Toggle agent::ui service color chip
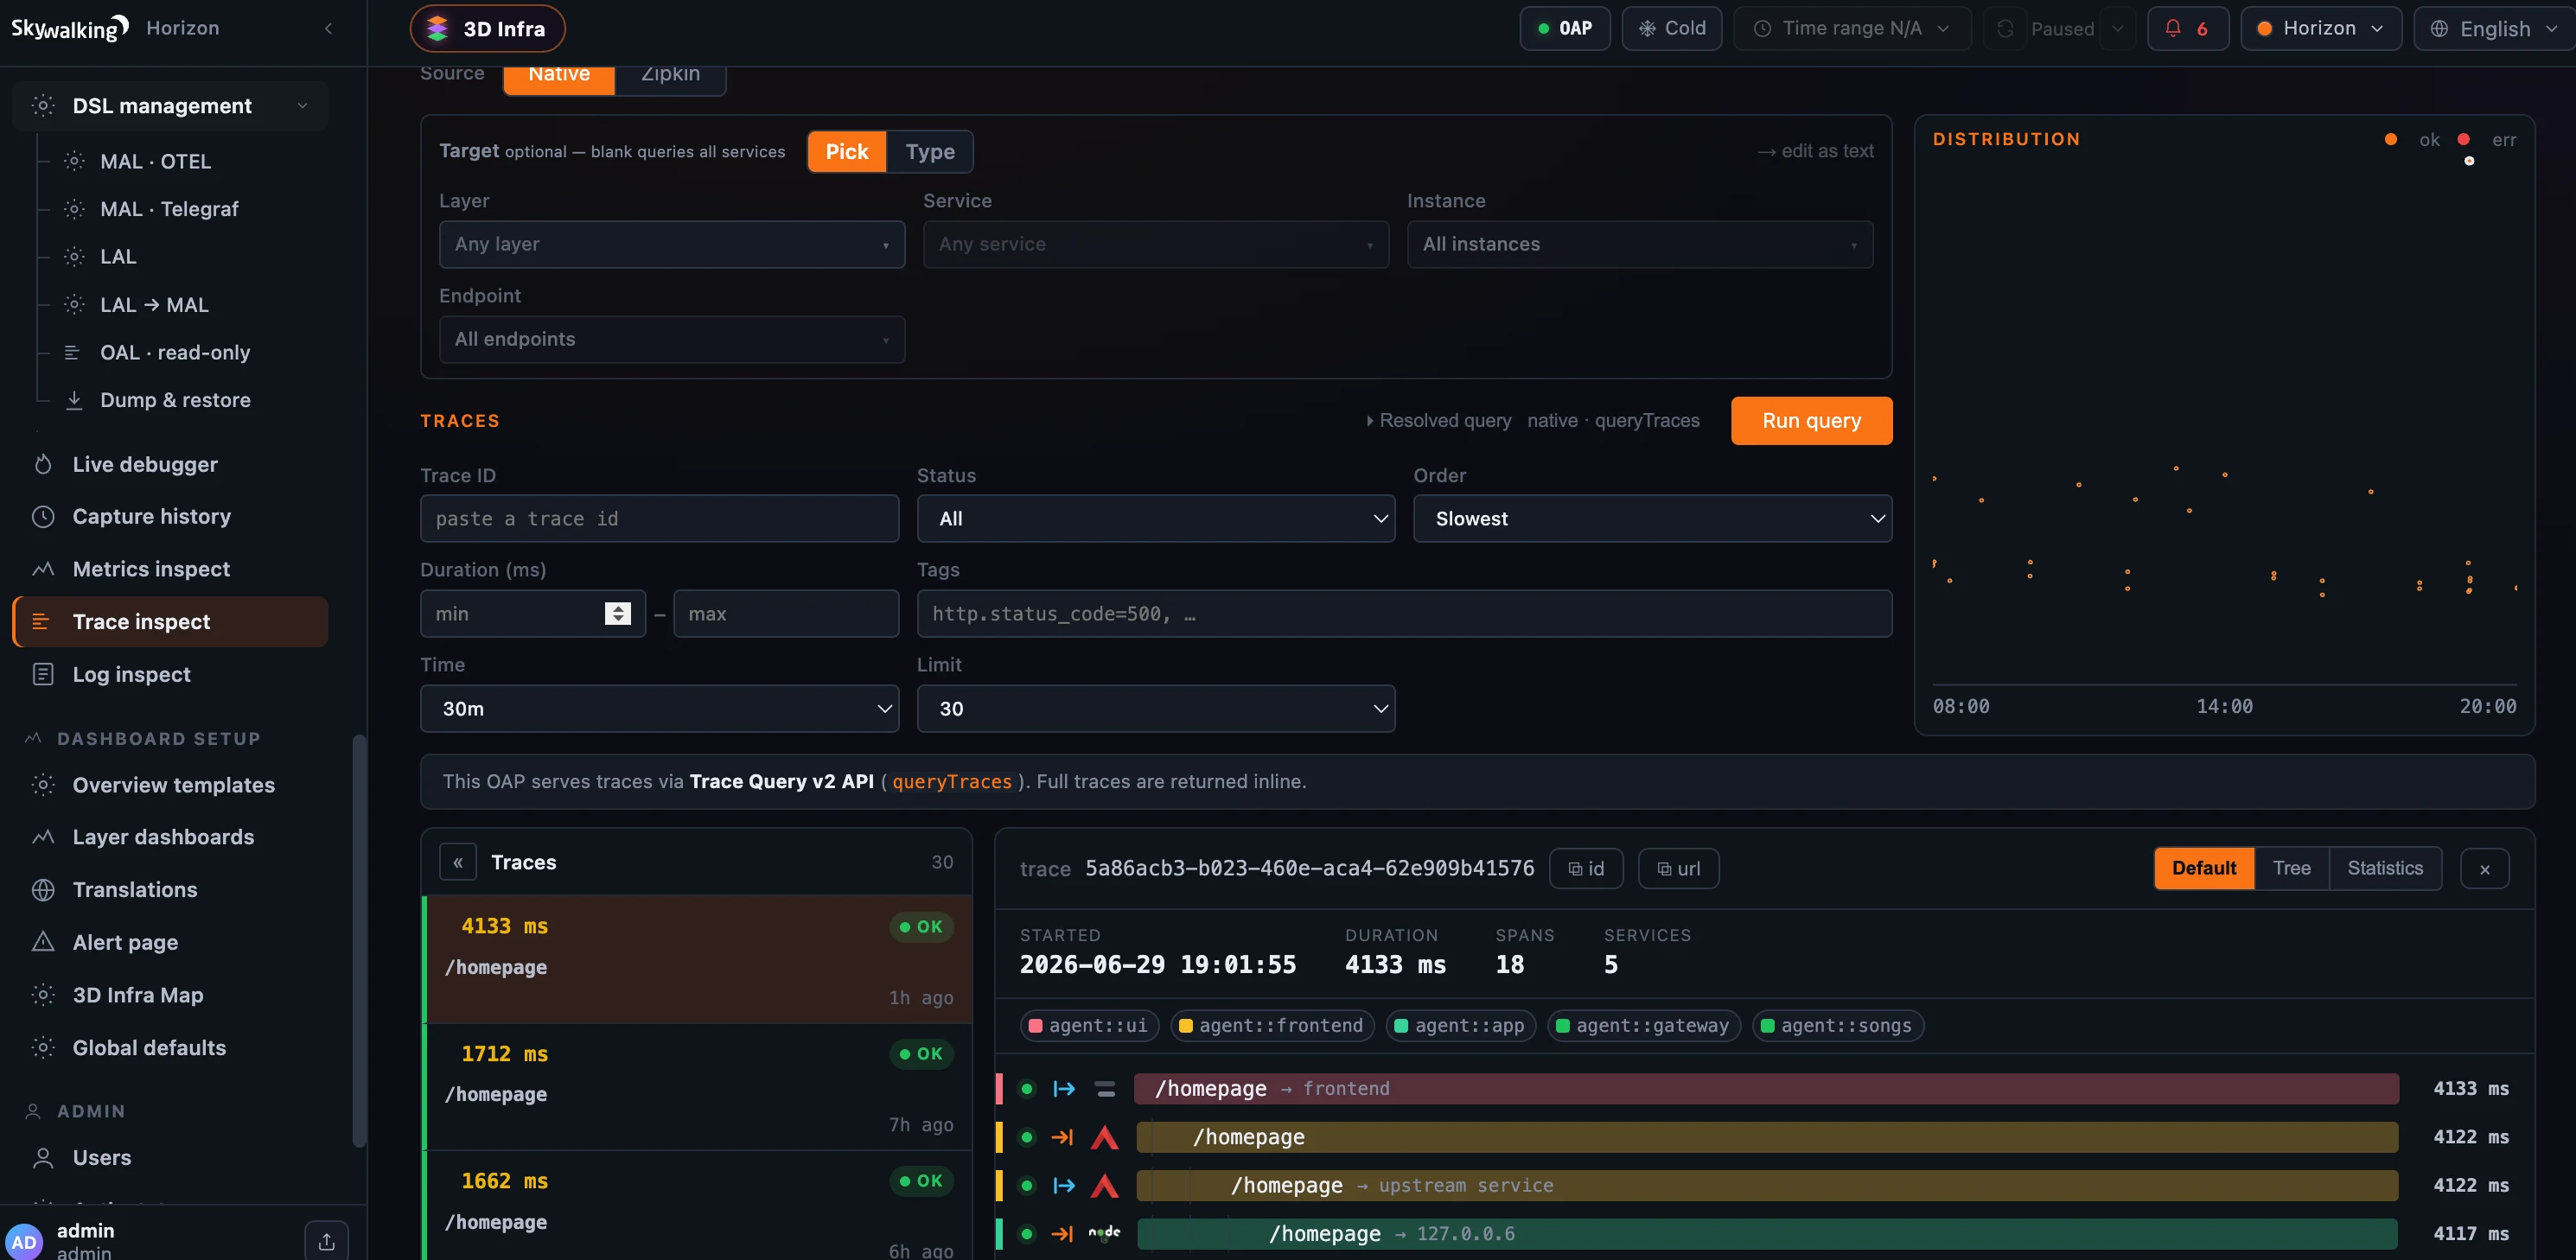The width and height of the screenshot is (2576, 1260). [x=1089, y=1026]
